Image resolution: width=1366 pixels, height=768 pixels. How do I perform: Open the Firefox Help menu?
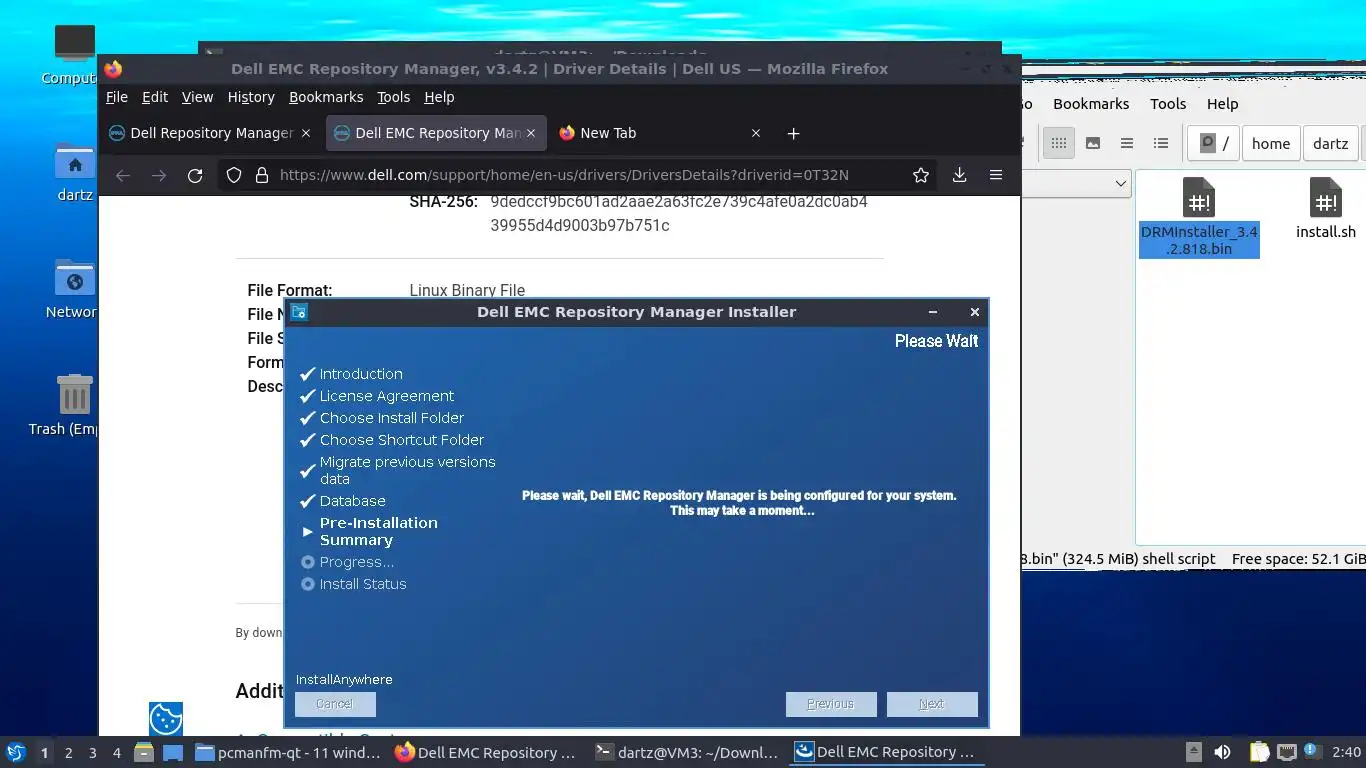(x=439, y=97)
